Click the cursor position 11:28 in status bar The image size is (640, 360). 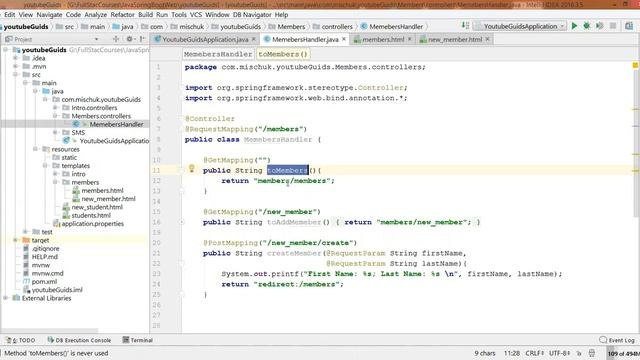pos(511,353)
